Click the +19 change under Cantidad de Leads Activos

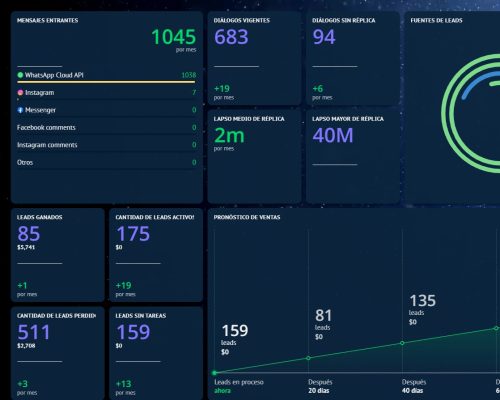click(x=123, y=286)
